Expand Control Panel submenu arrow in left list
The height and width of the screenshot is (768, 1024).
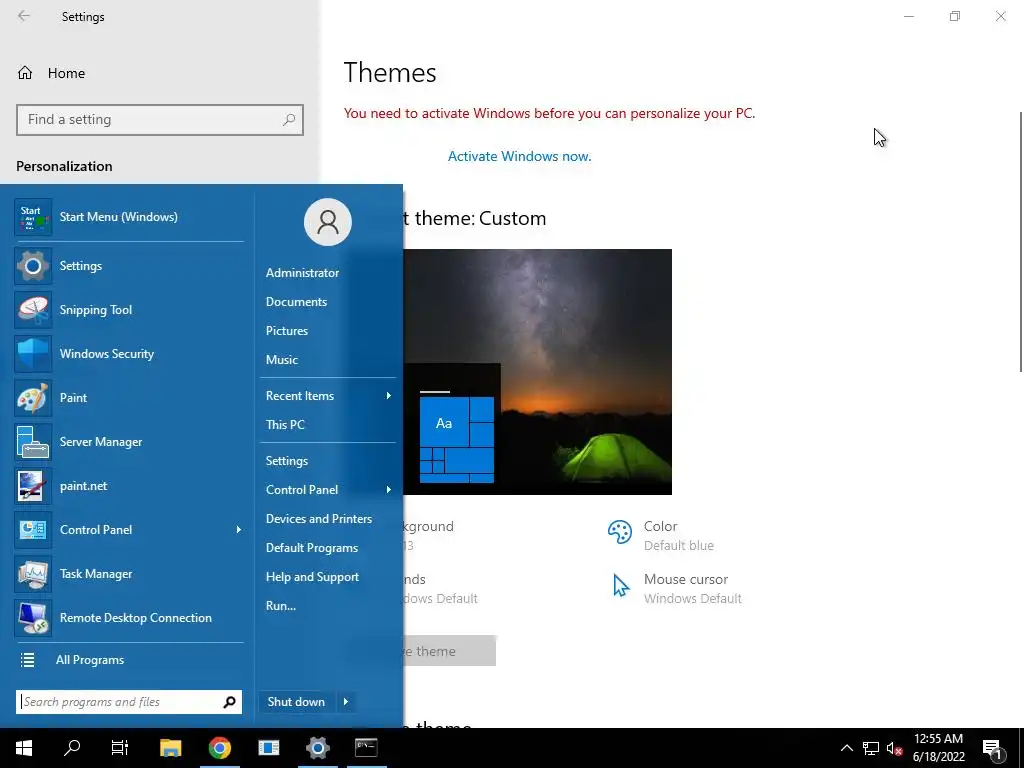[x=238, y=530]
